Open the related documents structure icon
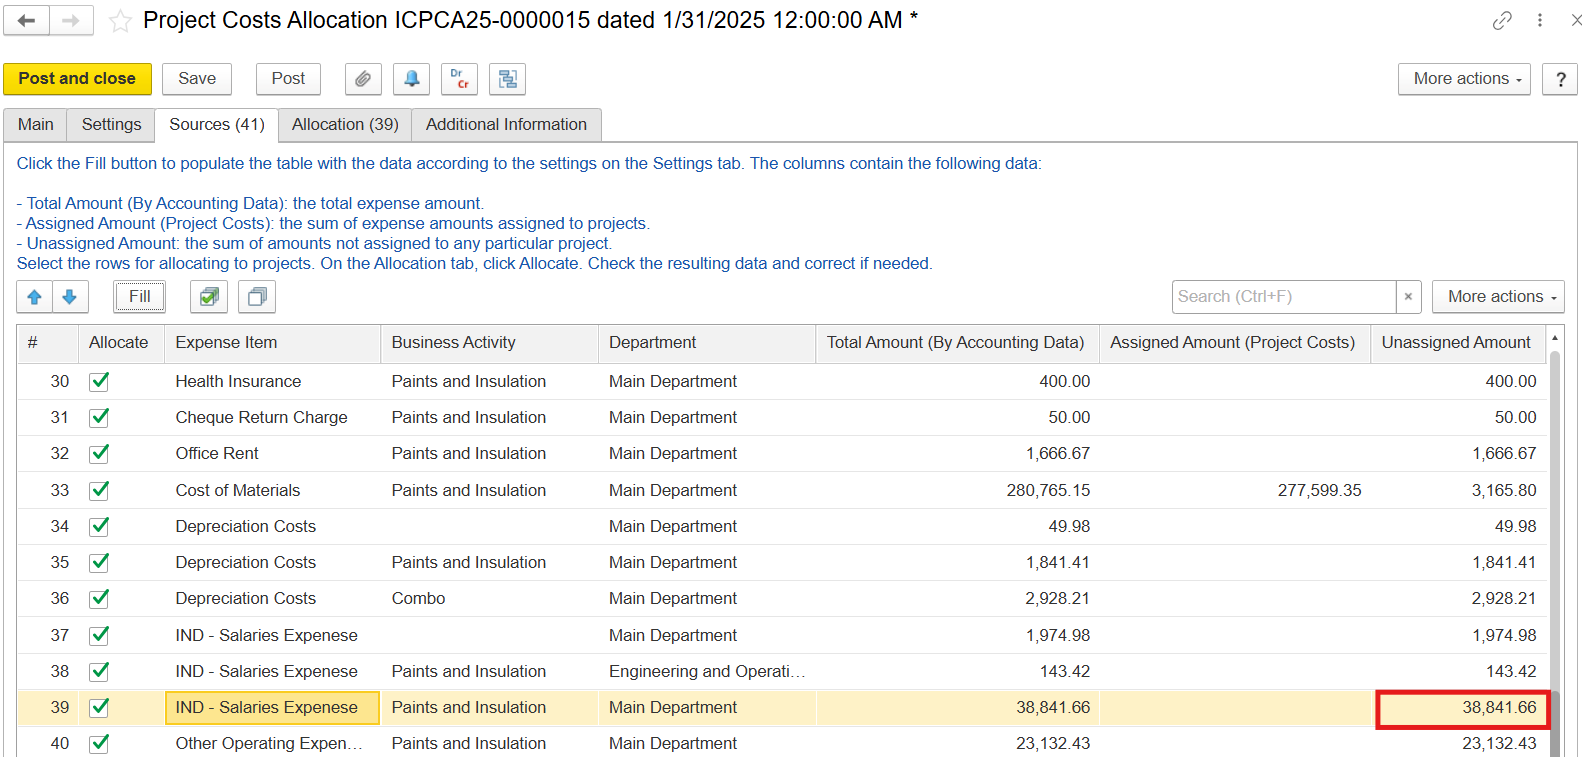This screenshot has width=1582, height=757. [507, 79]
